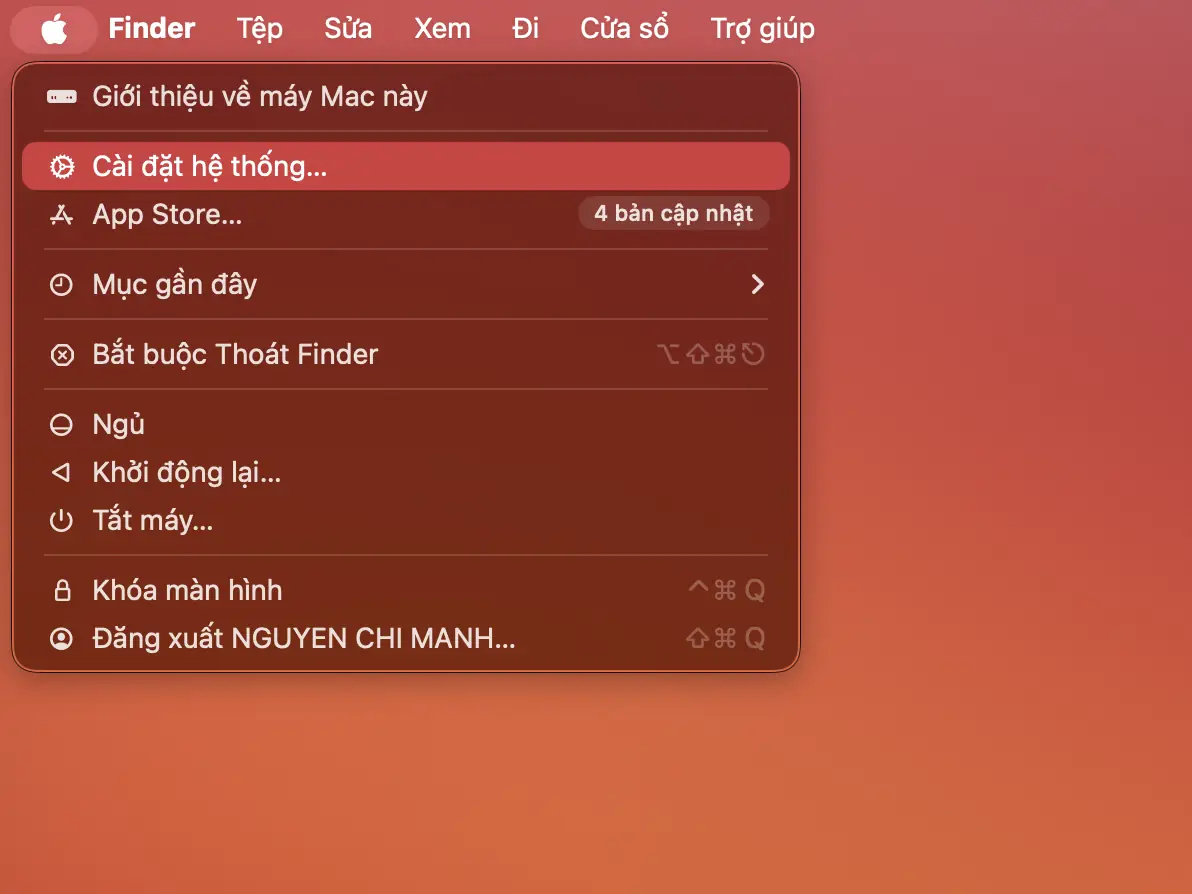Viewport: 1192px width, 894px height.
Task: Click the Log Out shortcut hint ⇧⌘Q
Action: (x=726, y=639)
